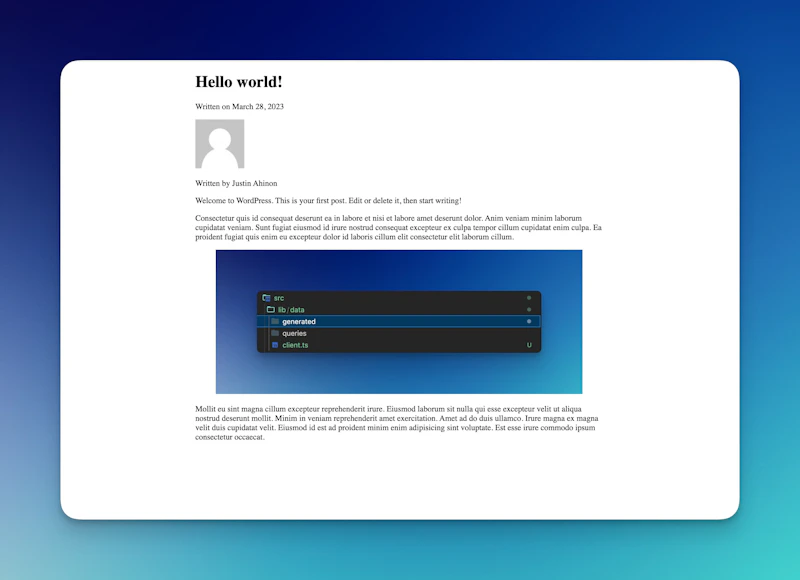
Task: Click the queries folder icon
Action: click(275, 333)
